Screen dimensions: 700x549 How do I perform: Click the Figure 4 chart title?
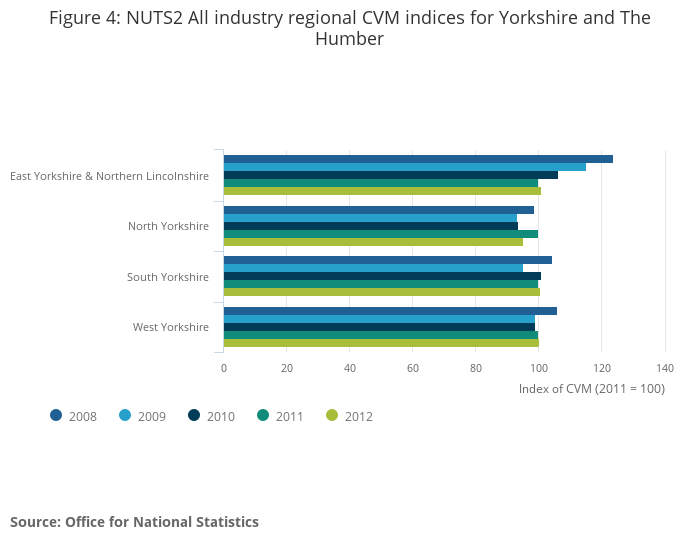tap(349, 28)
